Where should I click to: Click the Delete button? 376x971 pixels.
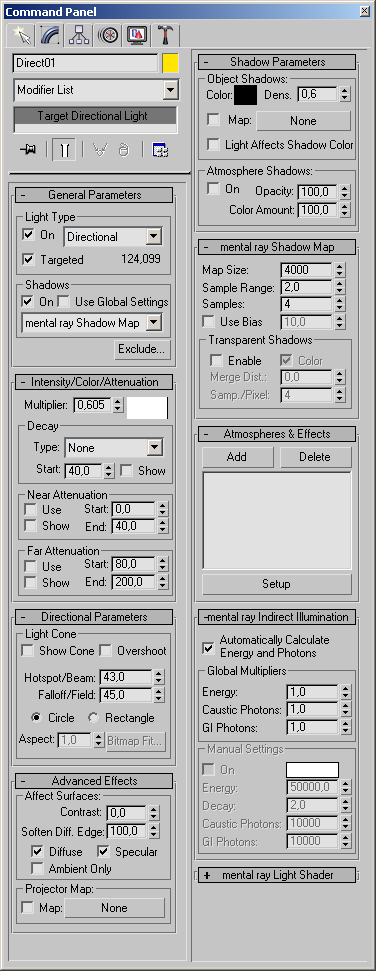click(315, 457)
